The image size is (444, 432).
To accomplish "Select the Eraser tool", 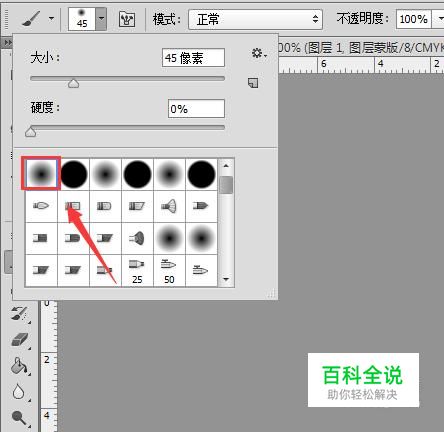I will click(x=20, y=340).
